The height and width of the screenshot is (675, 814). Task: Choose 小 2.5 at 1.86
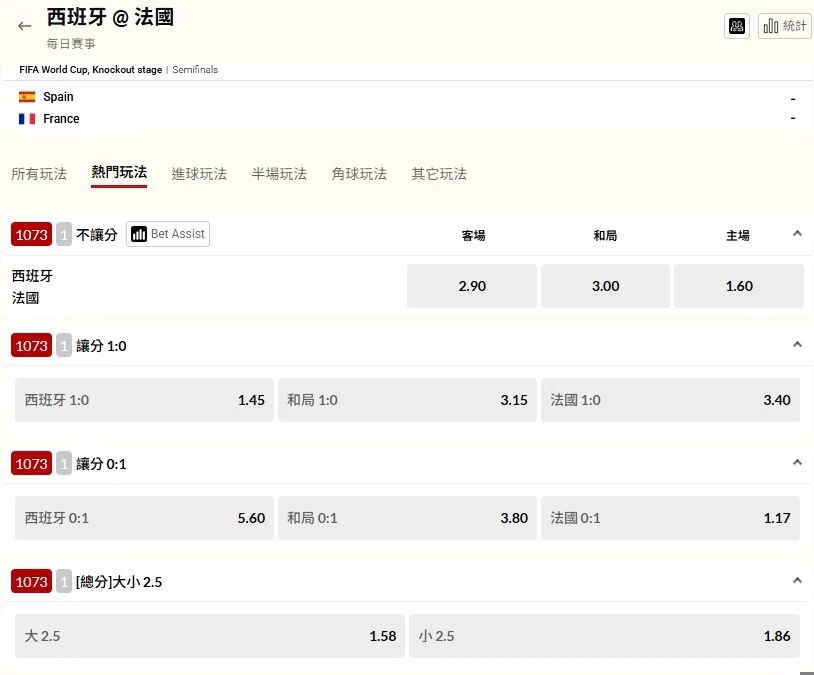[604, 636]
